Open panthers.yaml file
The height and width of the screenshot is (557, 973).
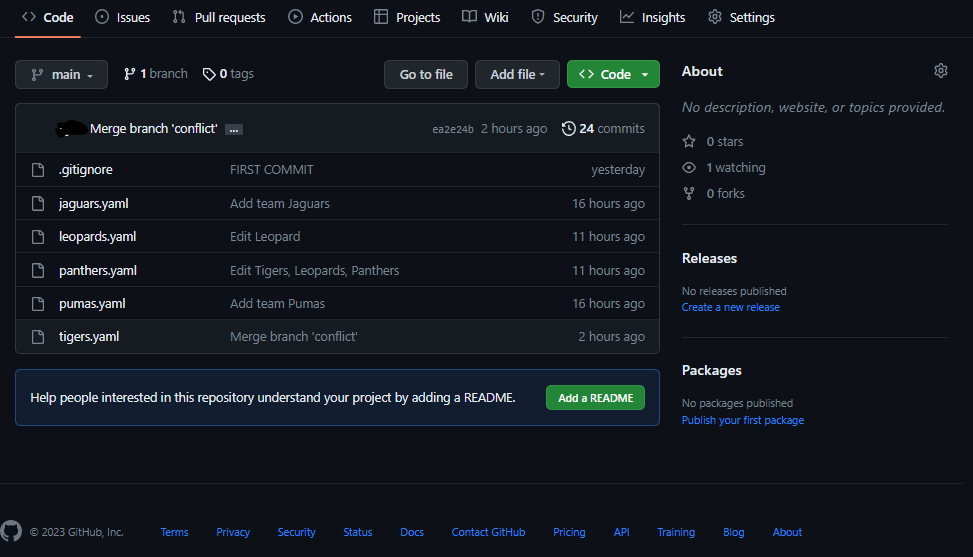coord(98,270)
